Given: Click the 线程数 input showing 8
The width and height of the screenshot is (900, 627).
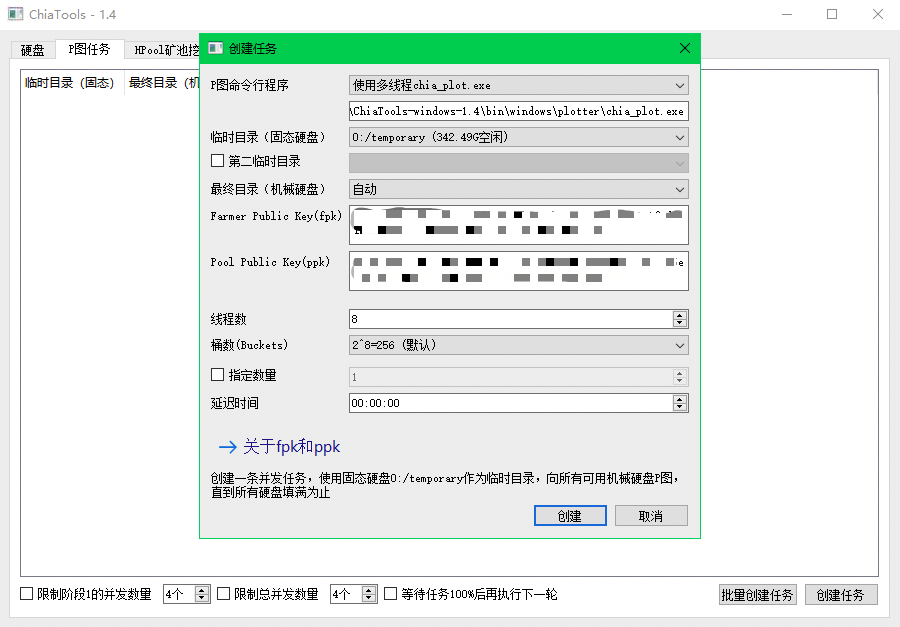Looking at the screenshot, I should [510, 319].
